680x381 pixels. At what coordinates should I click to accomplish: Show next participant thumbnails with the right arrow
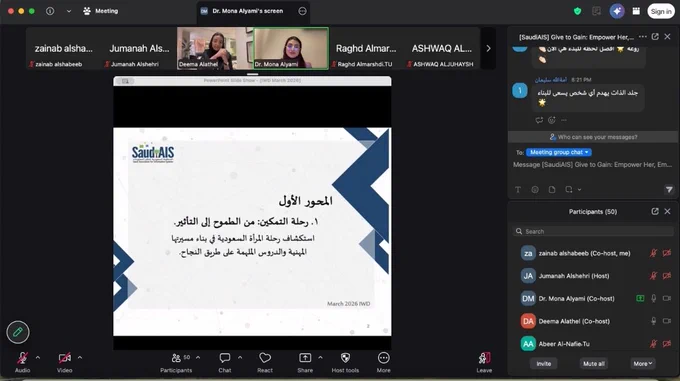[488, 49]
